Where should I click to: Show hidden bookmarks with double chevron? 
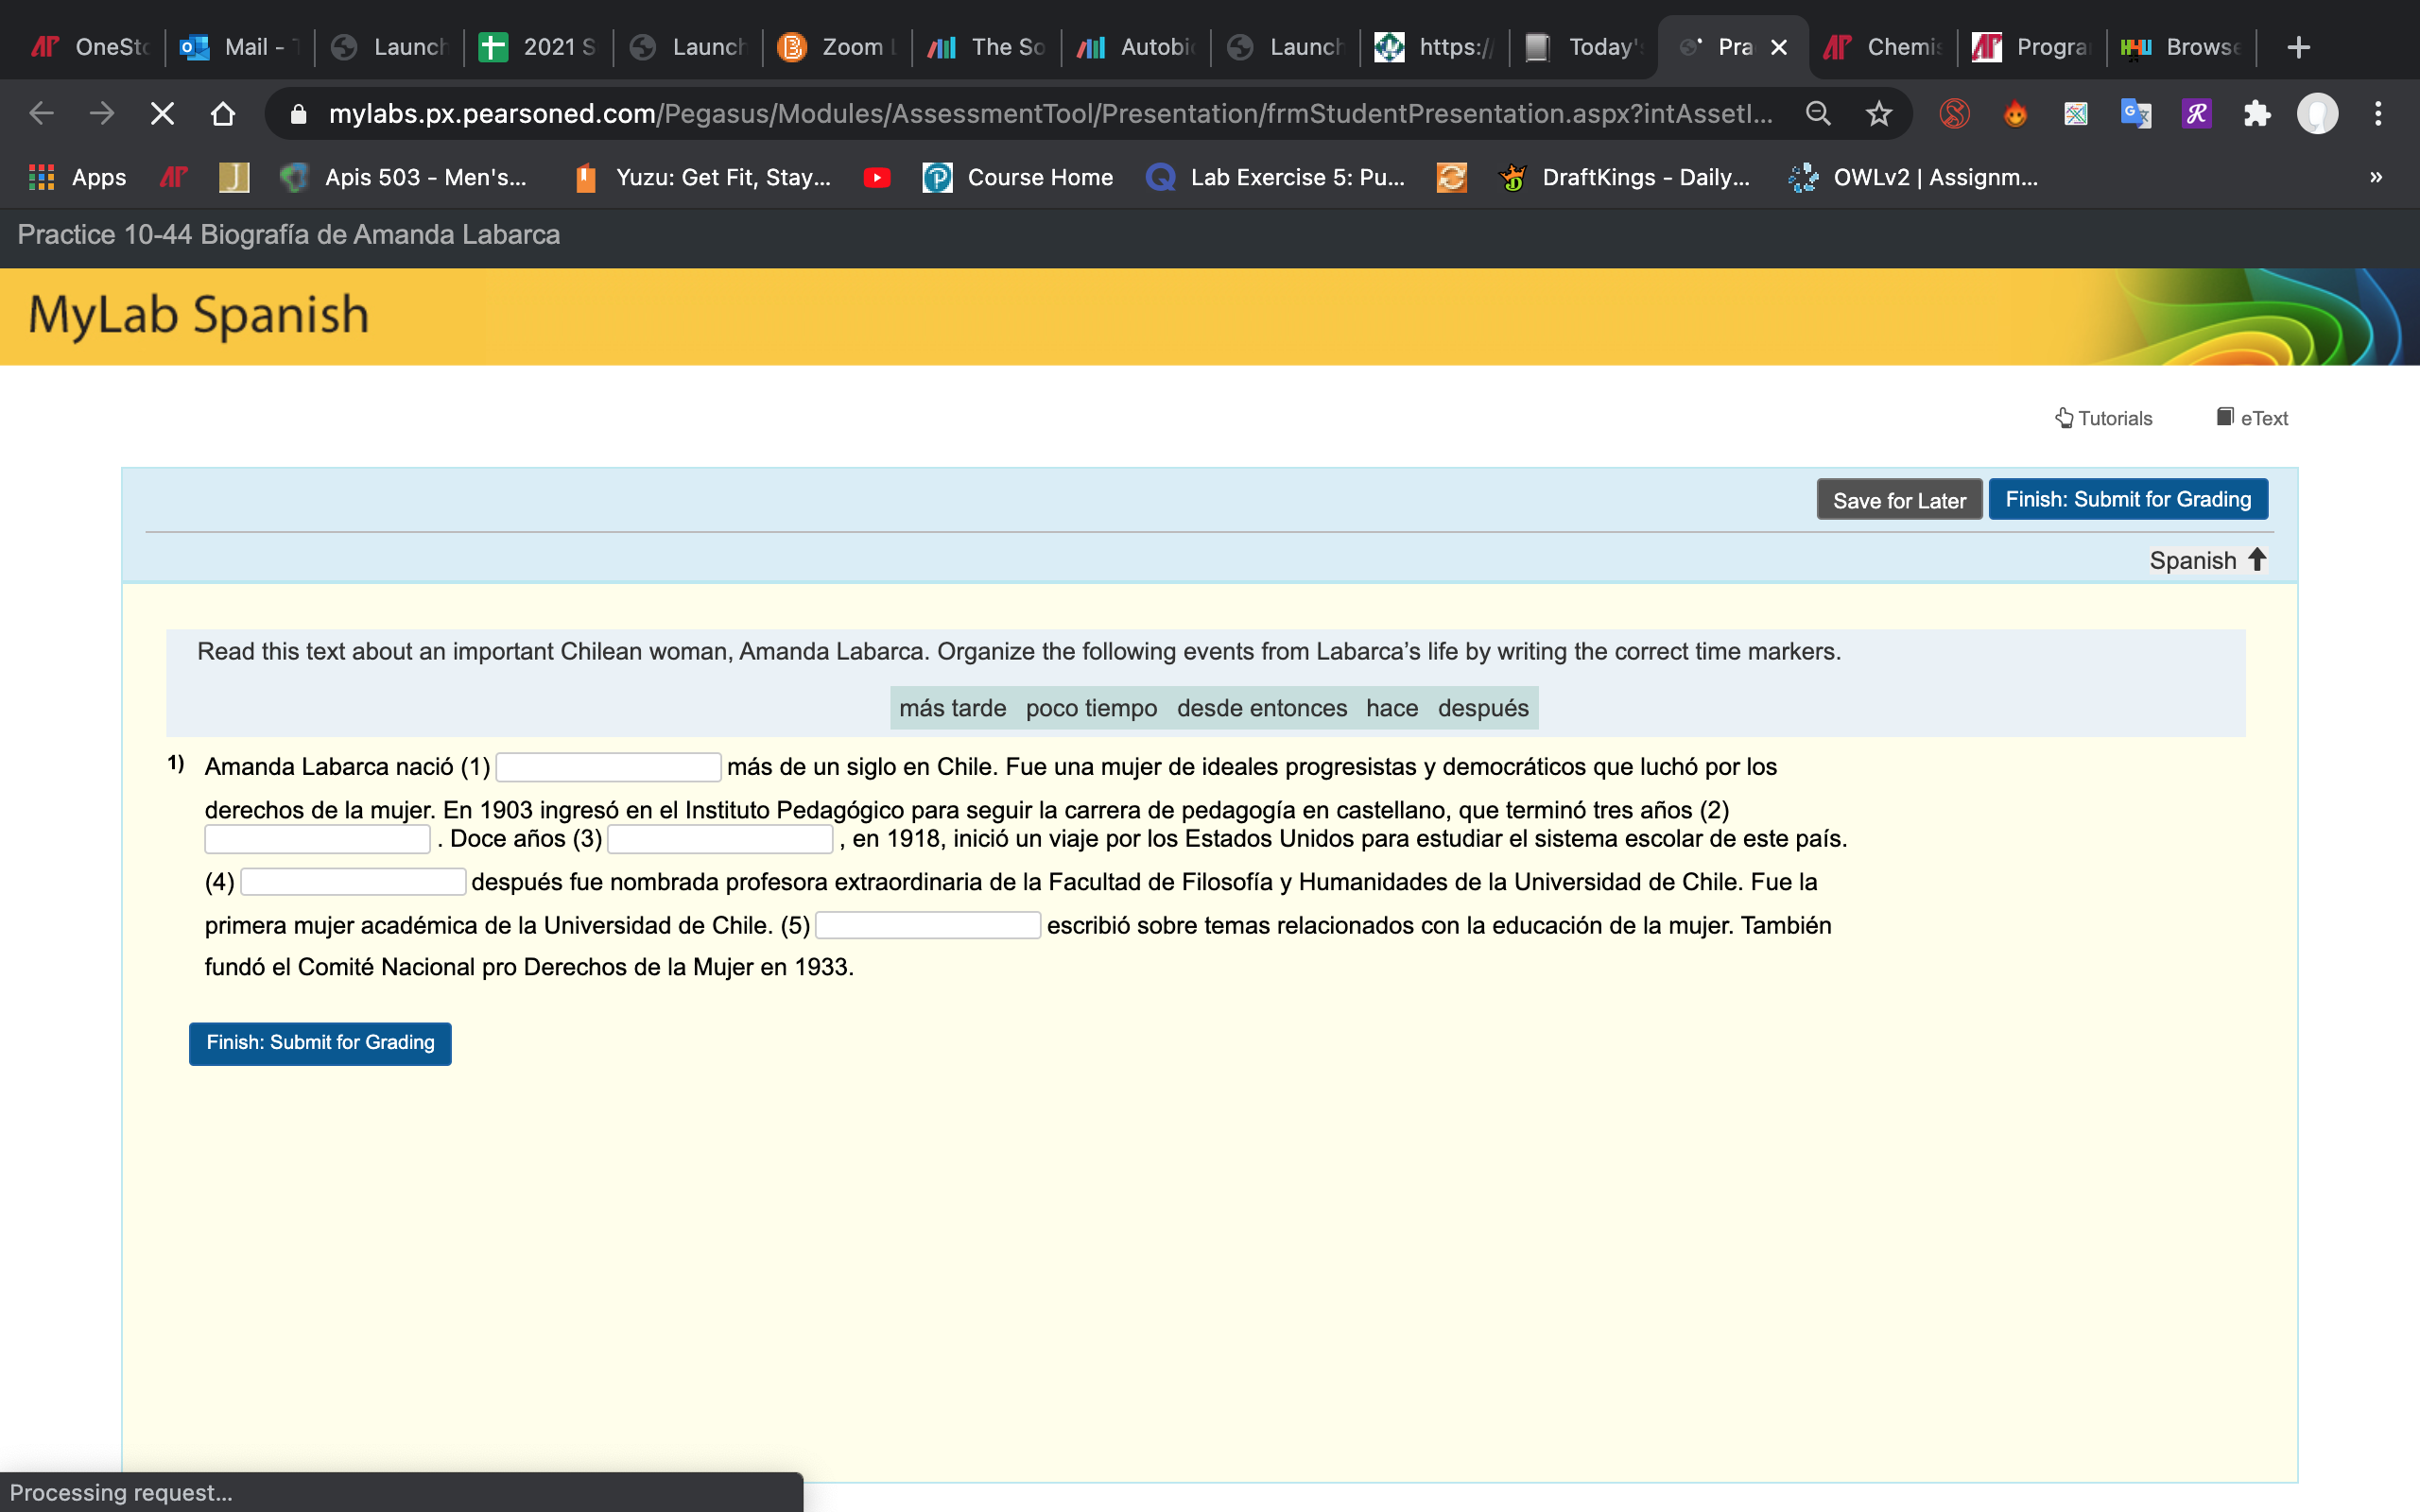2375,178
